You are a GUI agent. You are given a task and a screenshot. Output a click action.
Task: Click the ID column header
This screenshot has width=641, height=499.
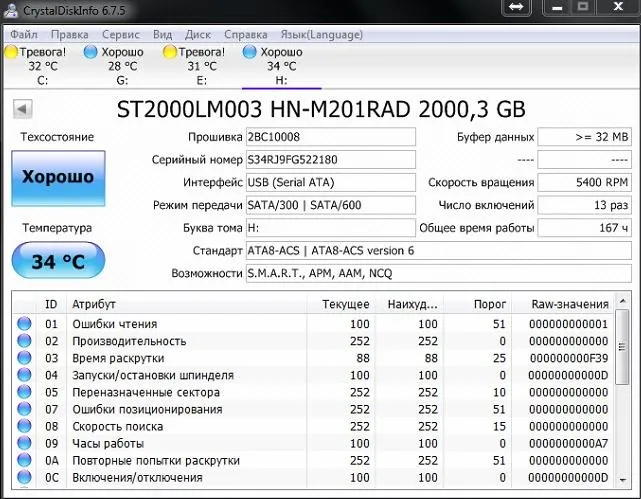click(51, 304)
